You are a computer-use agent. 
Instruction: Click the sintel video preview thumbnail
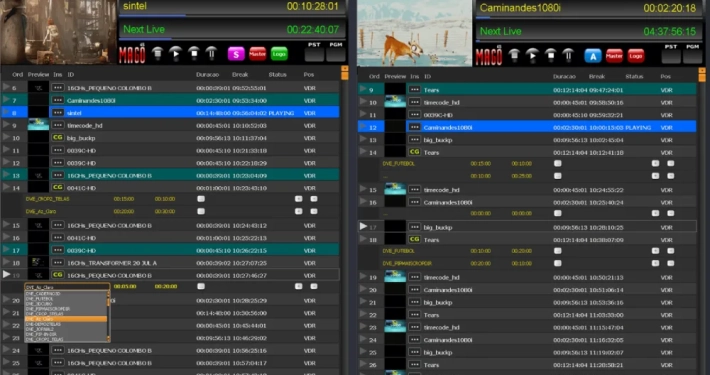click(58, 32)
